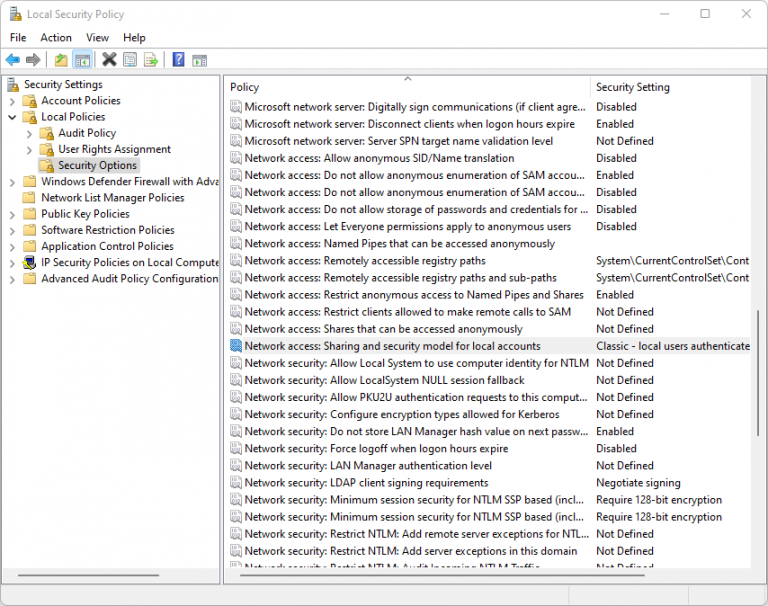Image resolution: width=768 pixels, height=606 pixels.
Task: Collapse the Local Policies tree node
Action: pos(13,118)
